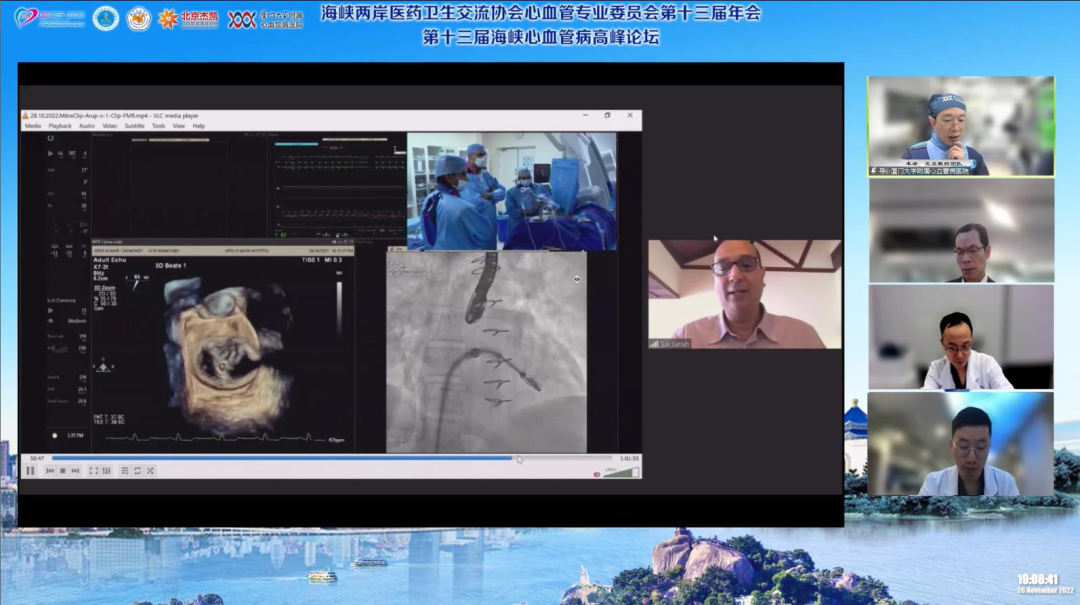Expand the Audio menu
Image resolution: width=1080 pixels, height=605 pixels.
coord(87,126)
